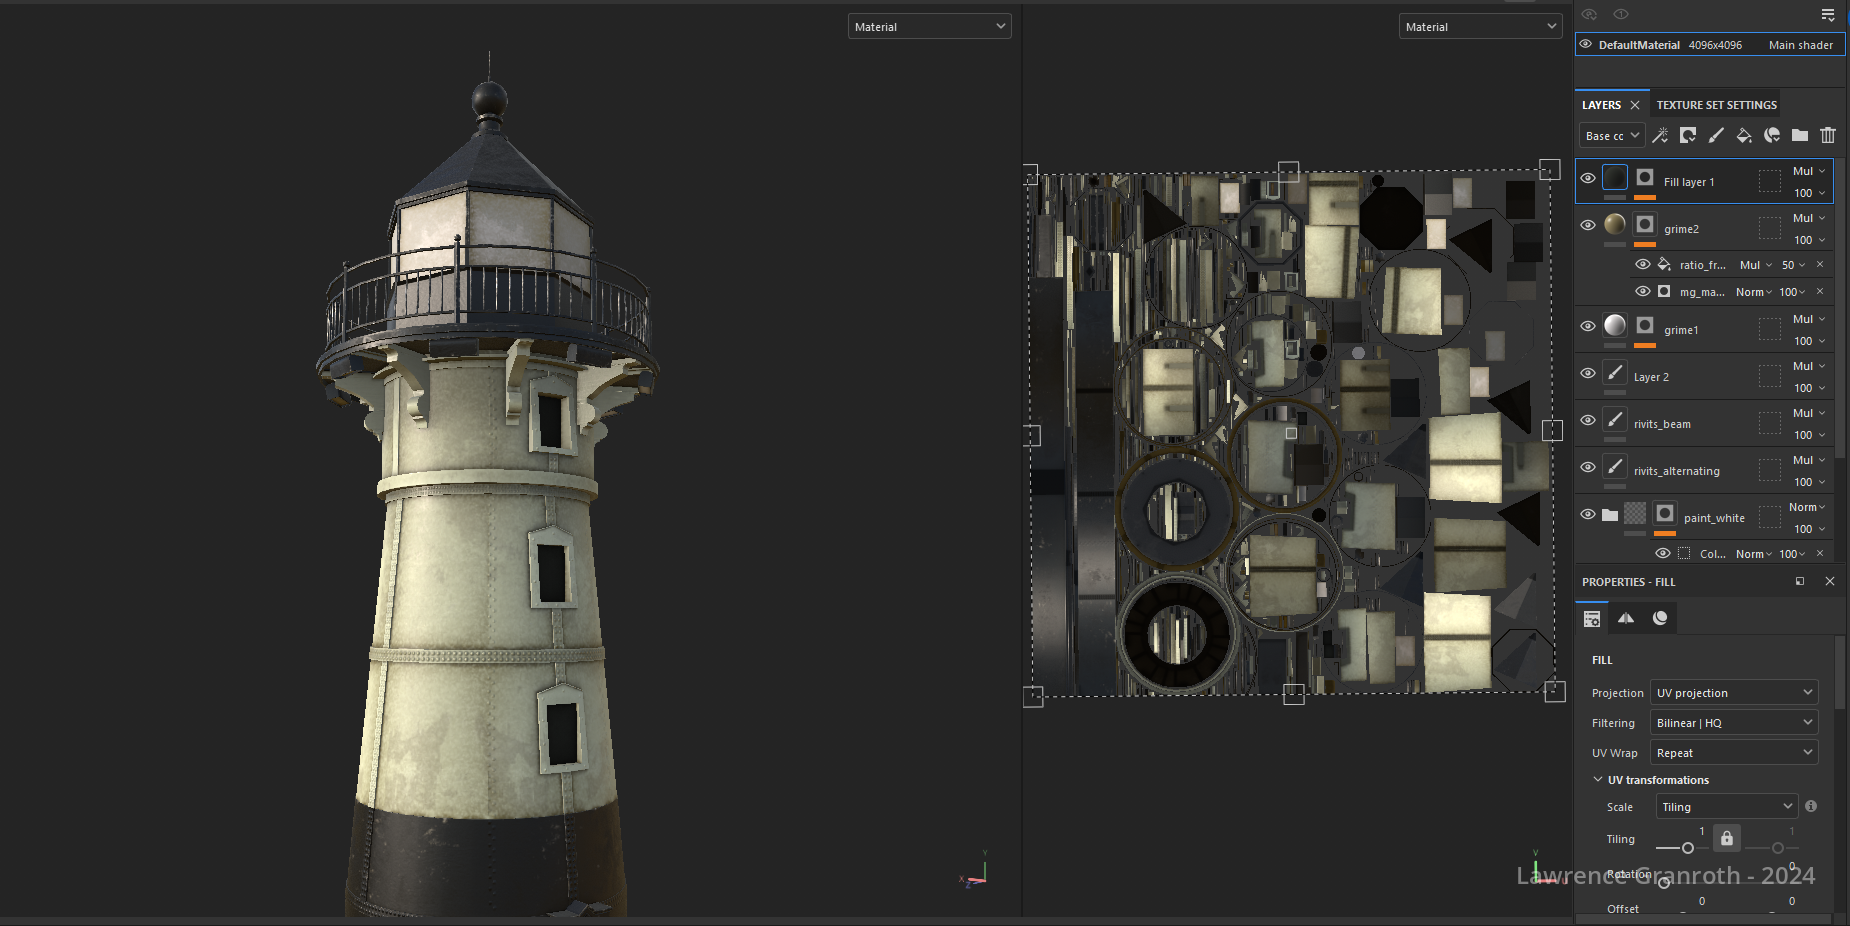
Task: Add a new paint layer with brush icon
Action: coord(1716,136)
